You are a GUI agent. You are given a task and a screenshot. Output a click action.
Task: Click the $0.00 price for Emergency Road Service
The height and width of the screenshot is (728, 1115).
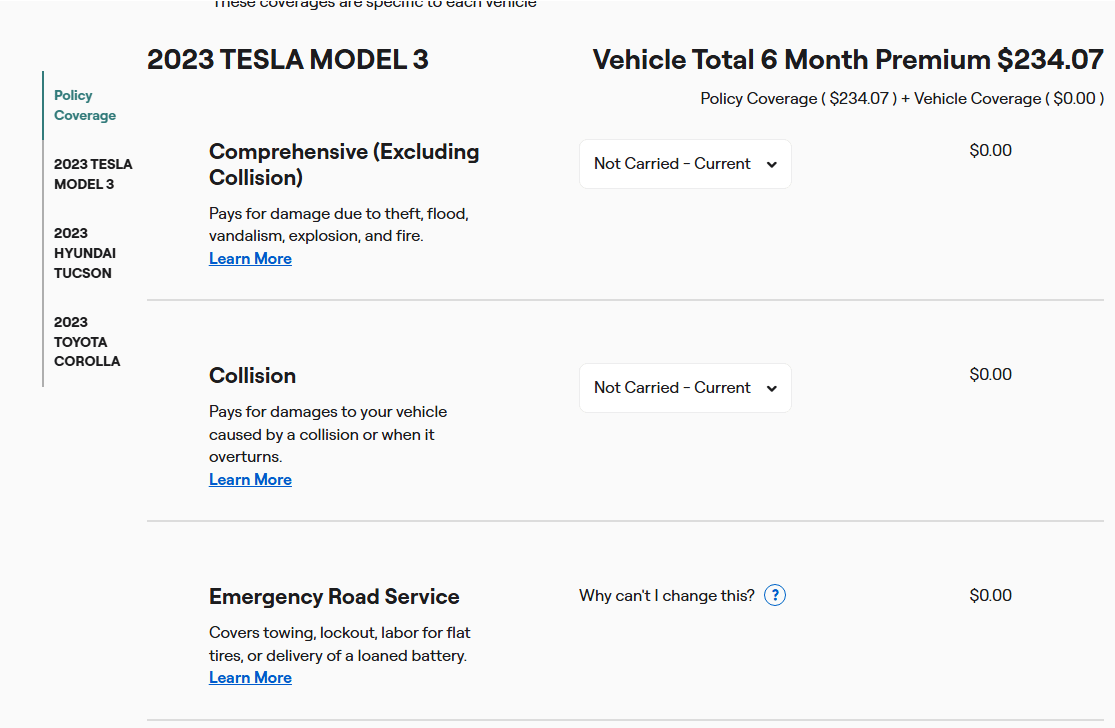pyautogui.click(x=990, y=596)
